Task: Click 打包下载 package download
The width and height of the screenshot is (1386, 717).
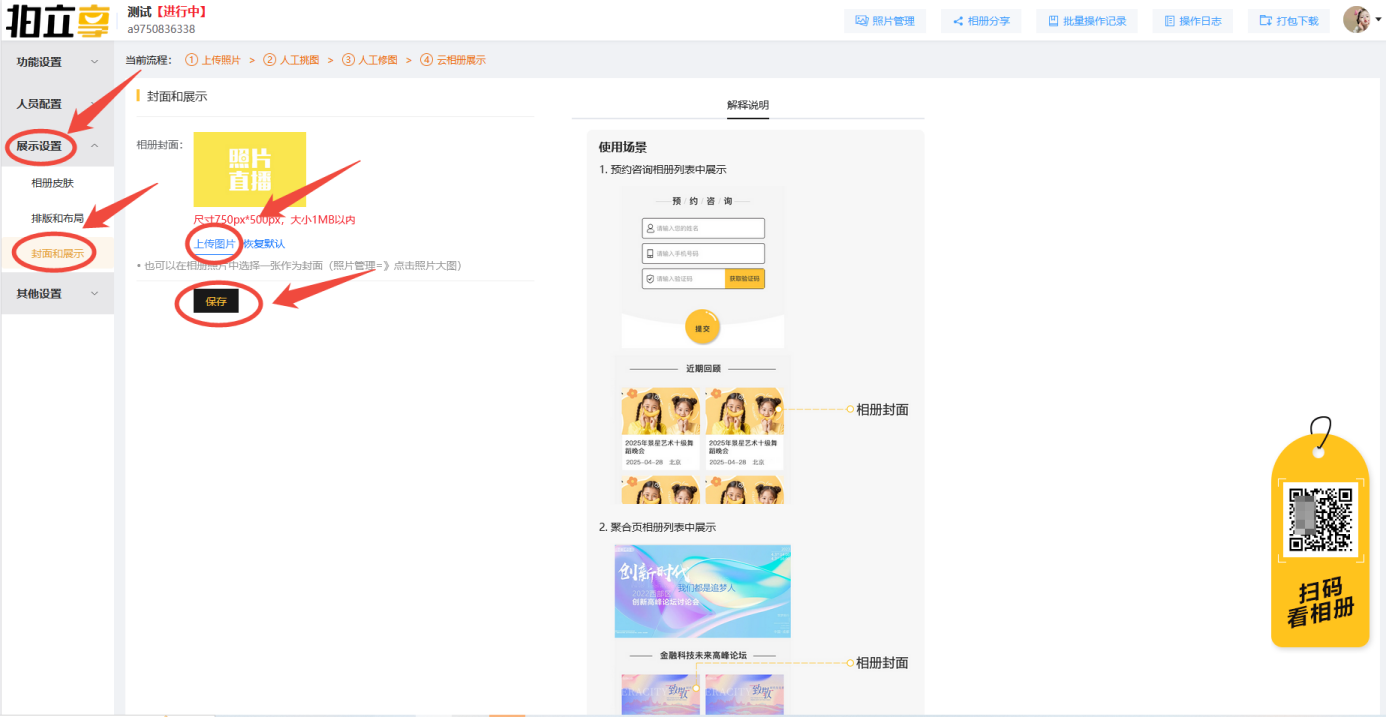Action: coord(1288,21)
